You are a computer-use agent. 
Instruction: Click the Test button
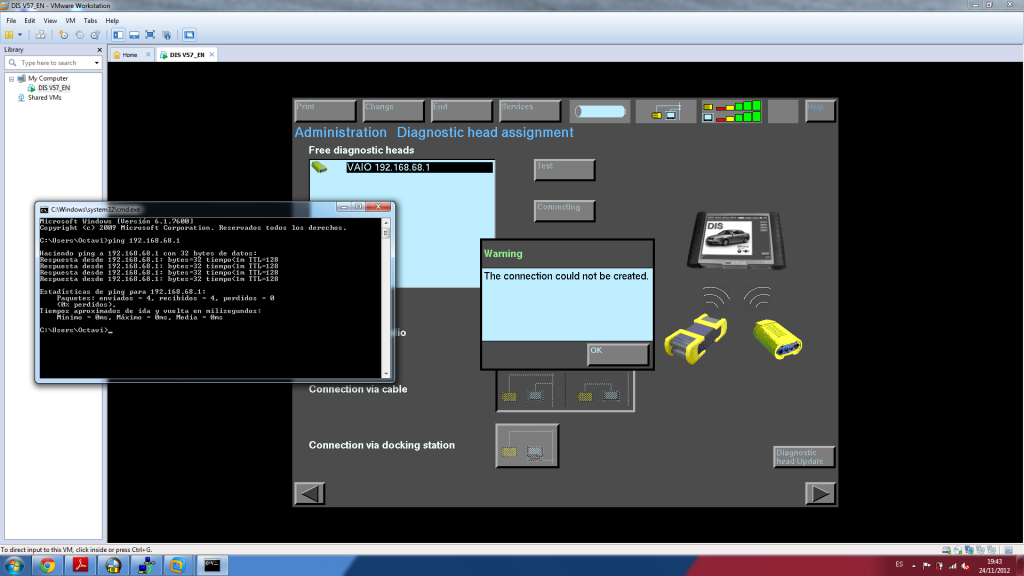coord(564,170)
